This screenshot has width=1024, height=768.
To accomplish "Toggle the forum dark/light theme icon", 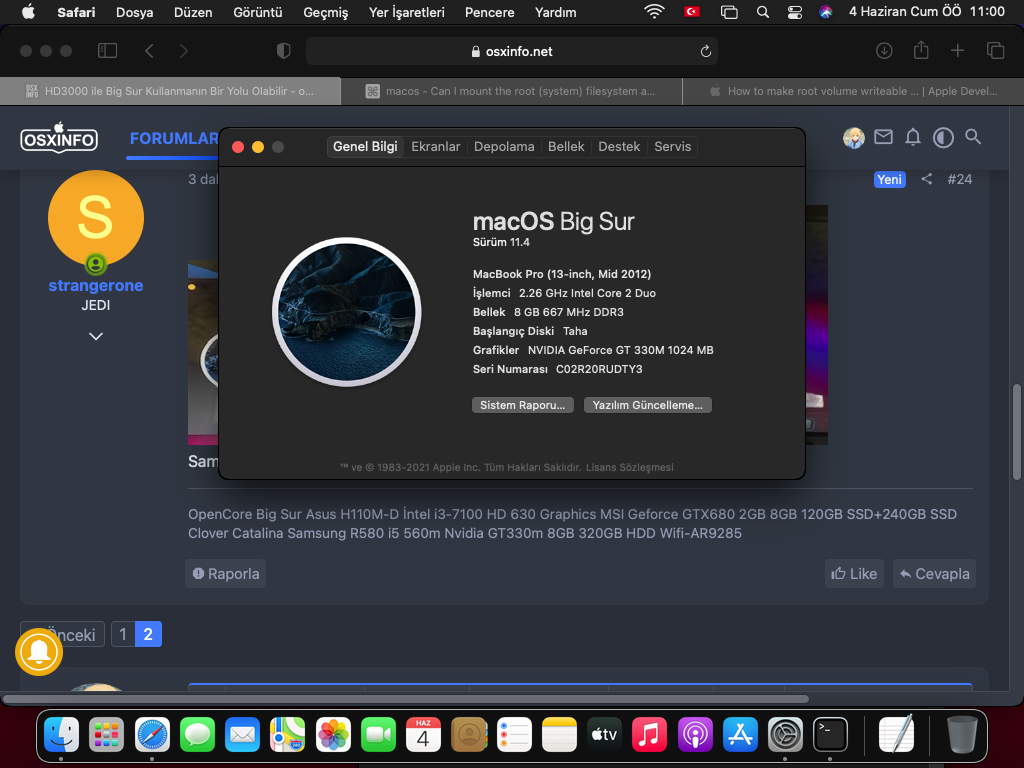I will (943, 138).
